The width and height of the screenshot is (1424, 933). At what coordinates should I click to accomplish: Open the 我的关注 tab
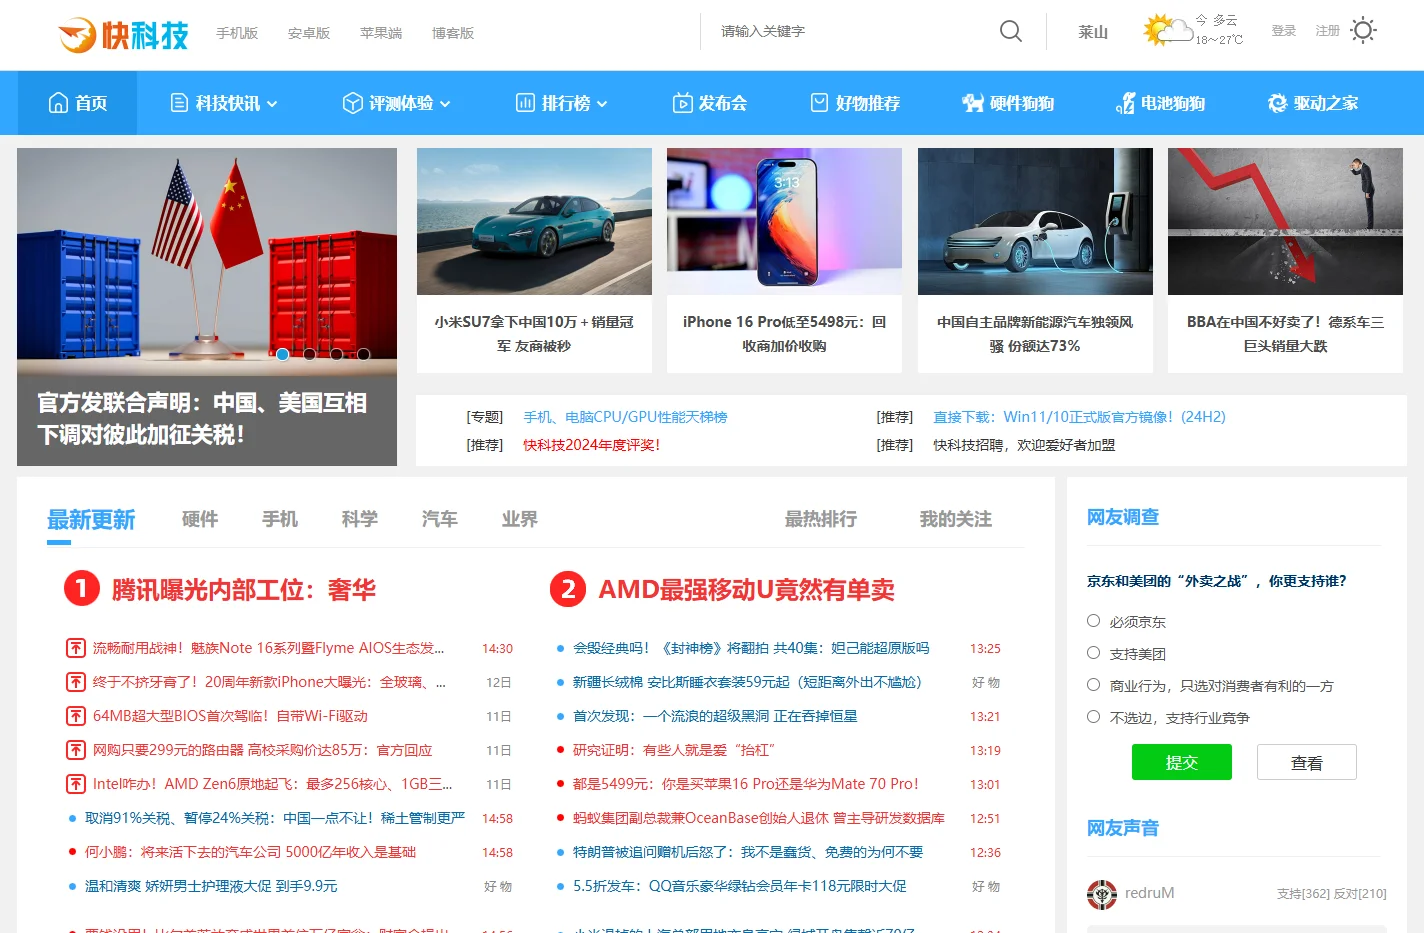click(956, 519)
